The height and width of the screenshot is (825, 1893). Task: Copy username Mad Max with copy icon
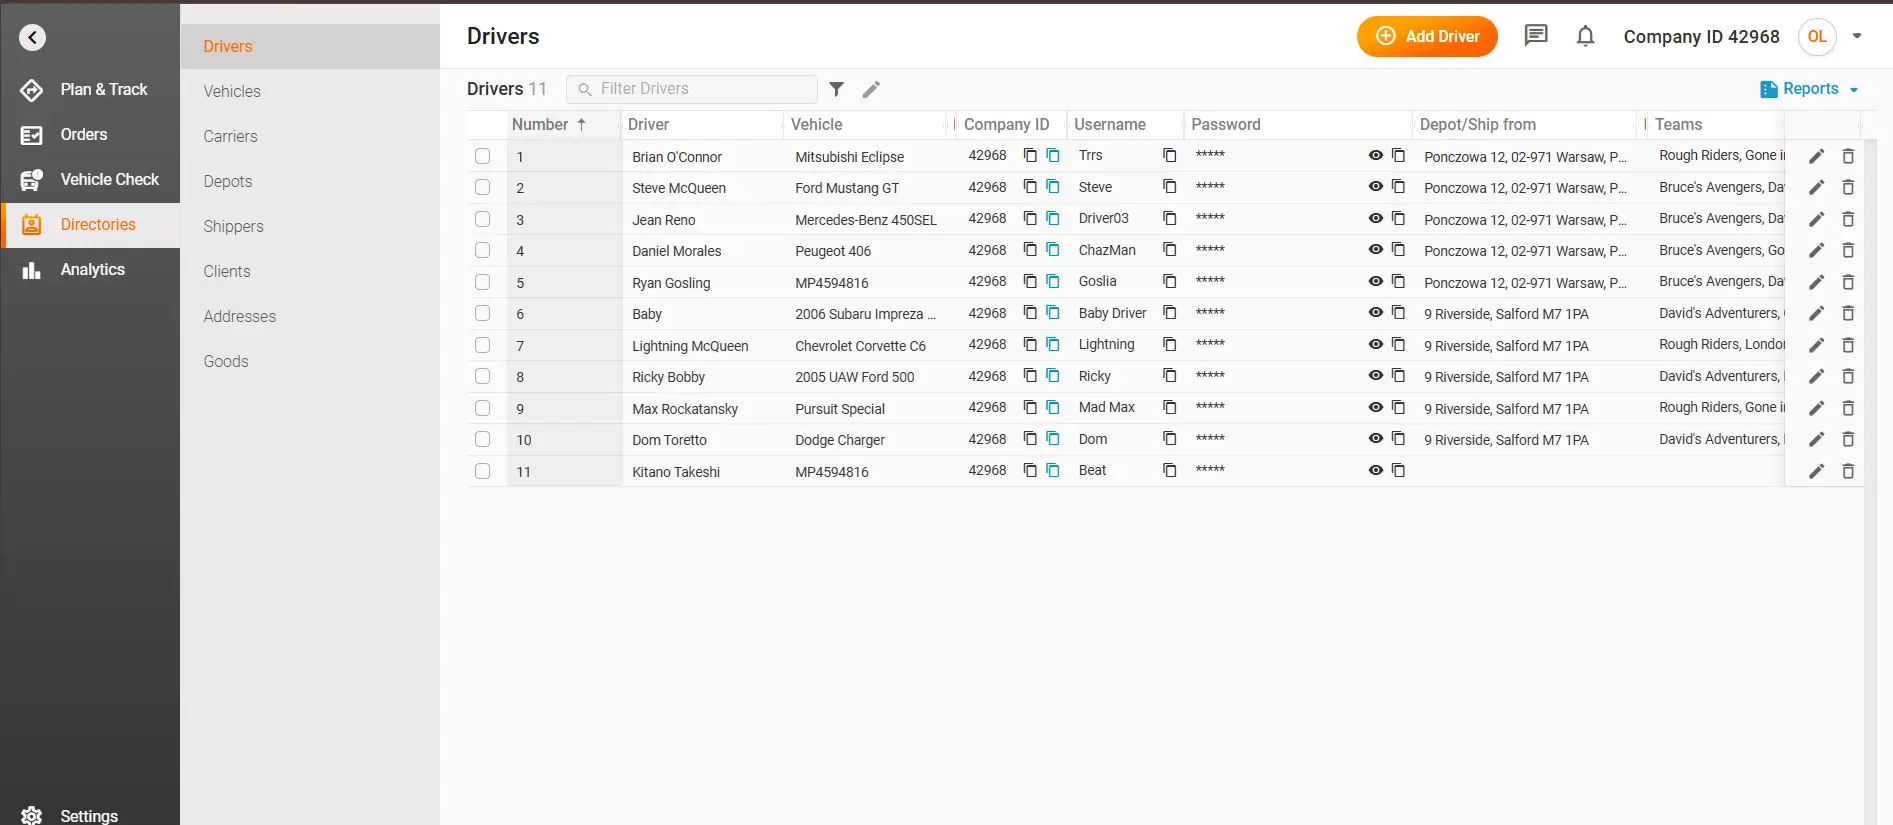pos(1169,407)
